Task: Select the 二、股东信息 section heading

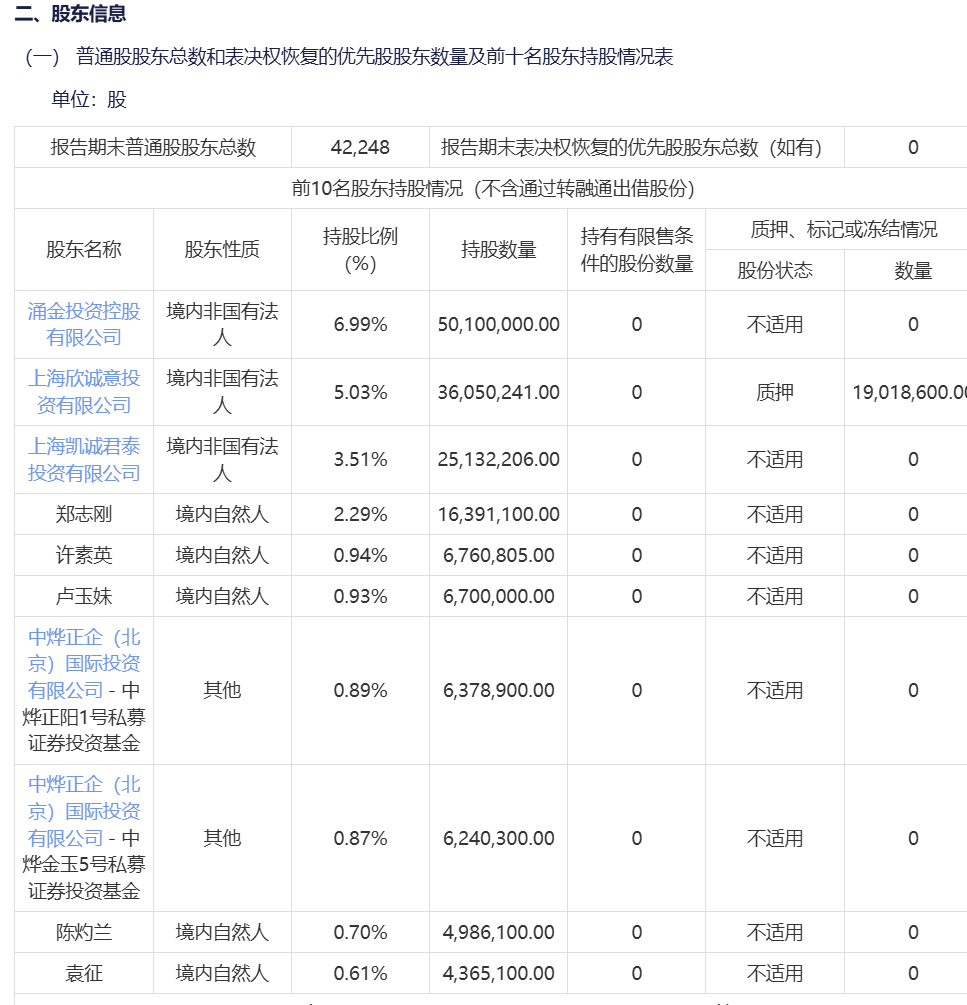Action: [x=70, y=13]
